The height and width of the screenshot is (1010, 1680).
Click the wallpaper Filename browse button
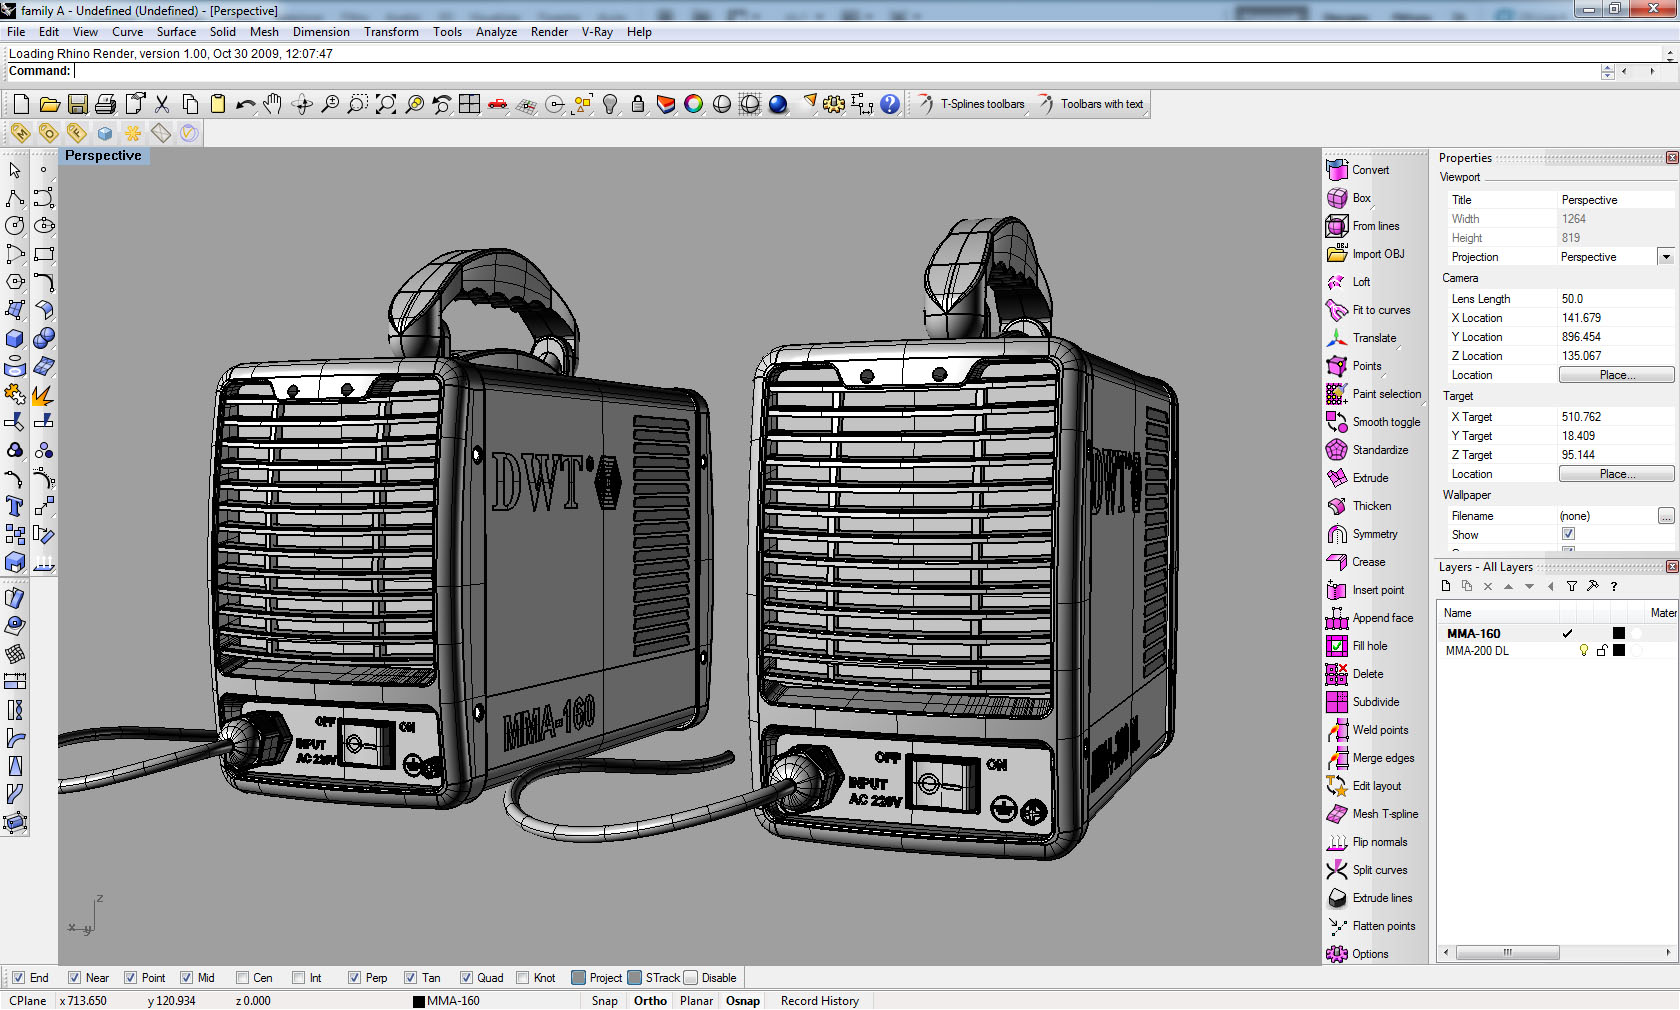pos(1665,516)
